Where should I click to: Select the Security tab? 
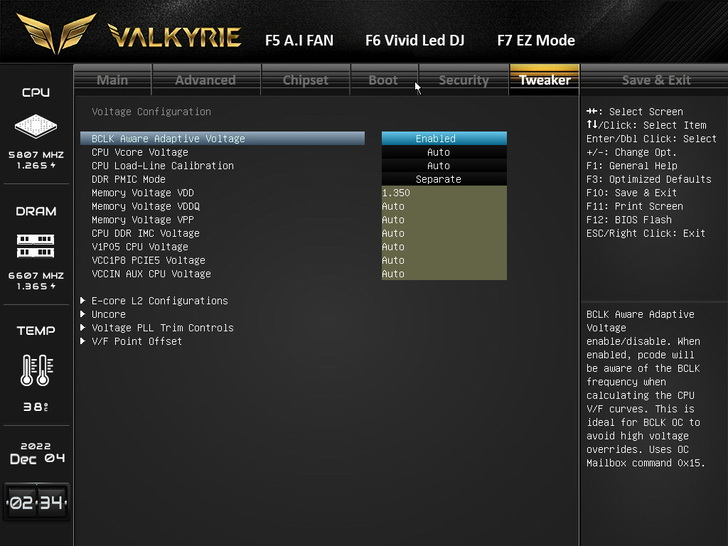tap(464, 80)
